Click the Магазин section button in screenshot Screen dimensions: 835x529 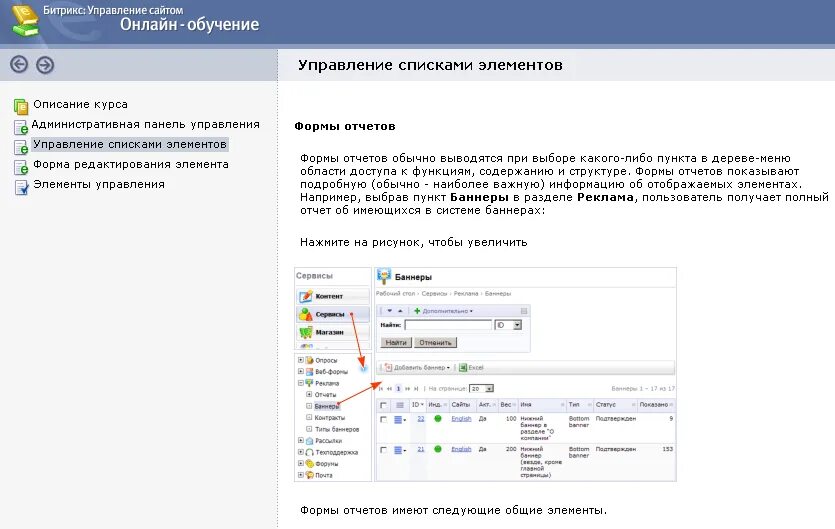pos(332,332)
